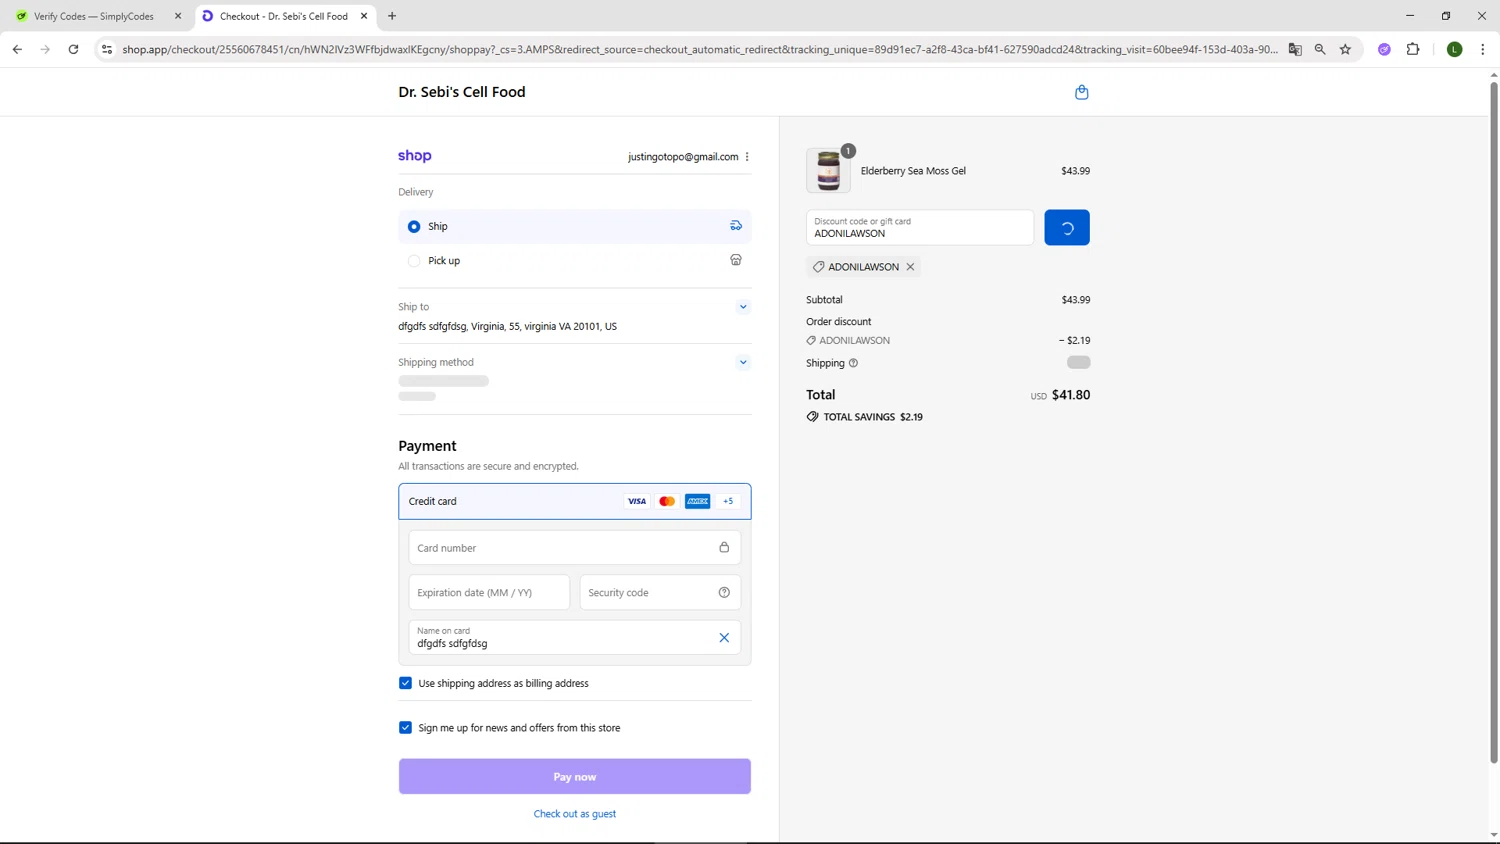Switch to the Verify Codes SimplyCodes tab

point(94,16)
